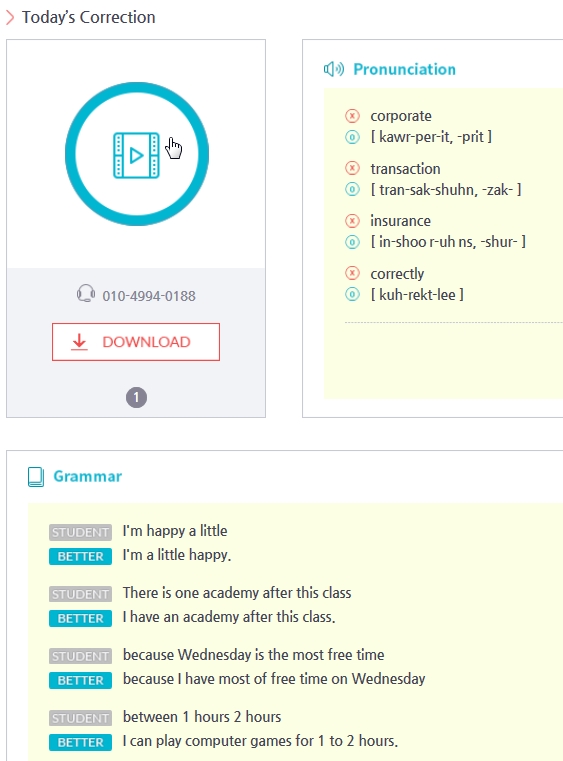Click the speaker icon beside Pronunciation
This screenshot has width=563, height=761.
point(334,69)
